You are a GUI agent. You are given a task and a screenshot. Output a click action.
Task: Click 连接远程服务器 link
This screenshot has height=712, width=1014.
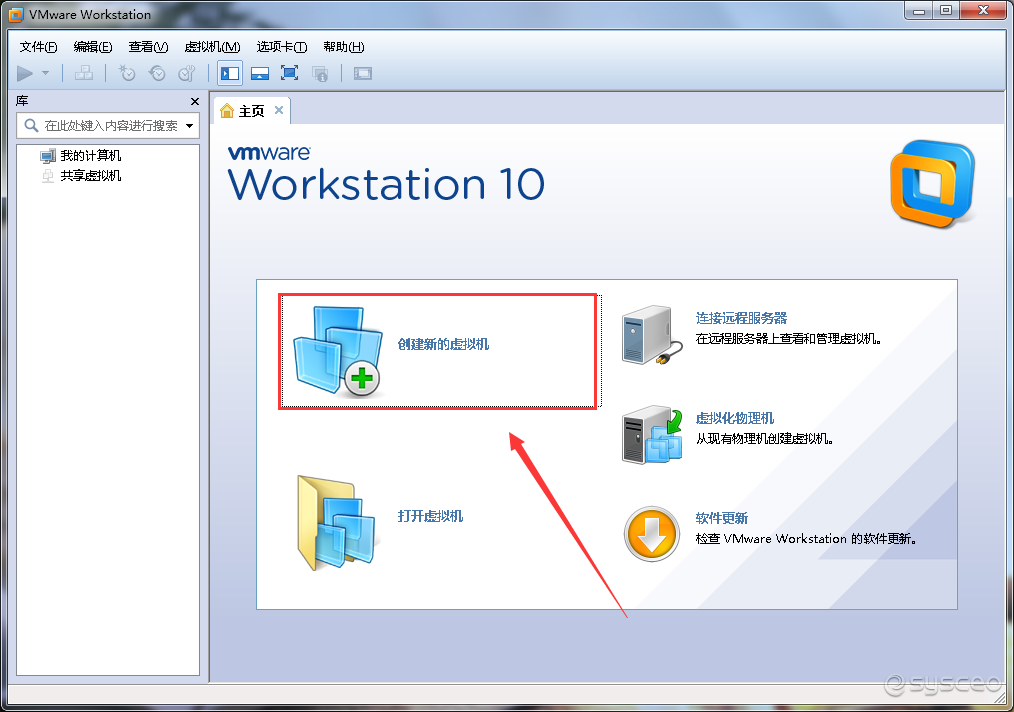click(741, 318)
